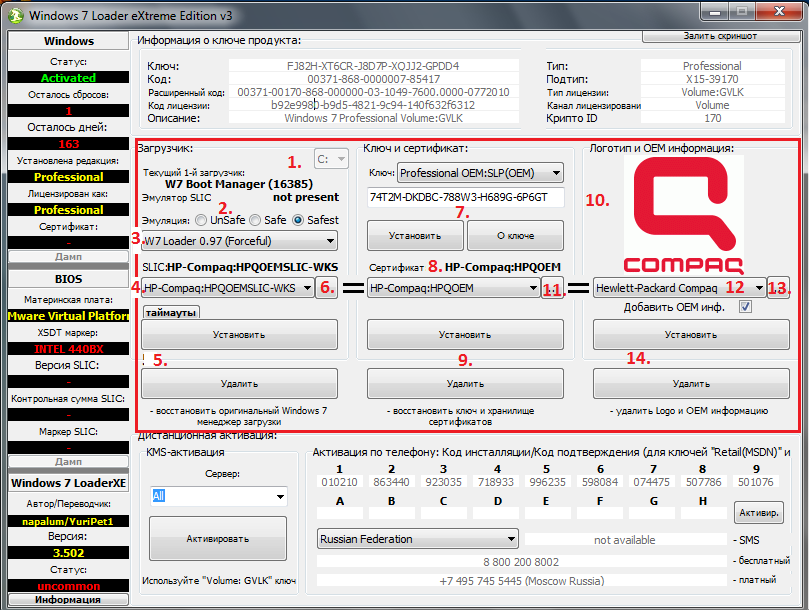Click the Дамп button below Маркер SLIC
This screenshot has height=610, width=809.
69,461
